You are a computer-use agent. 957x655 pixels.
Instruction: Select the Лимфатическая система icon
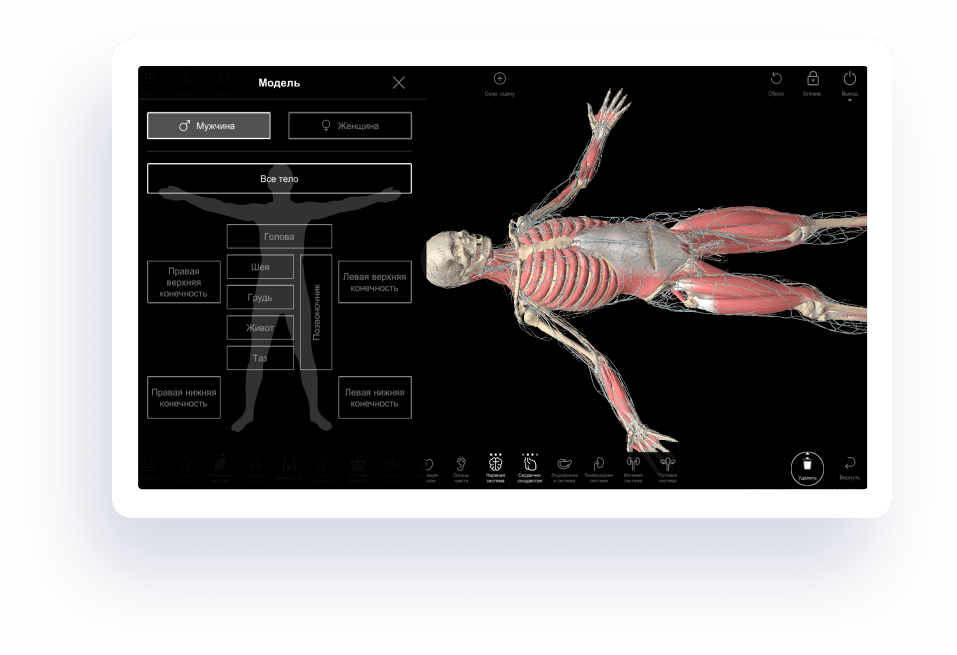599,465
